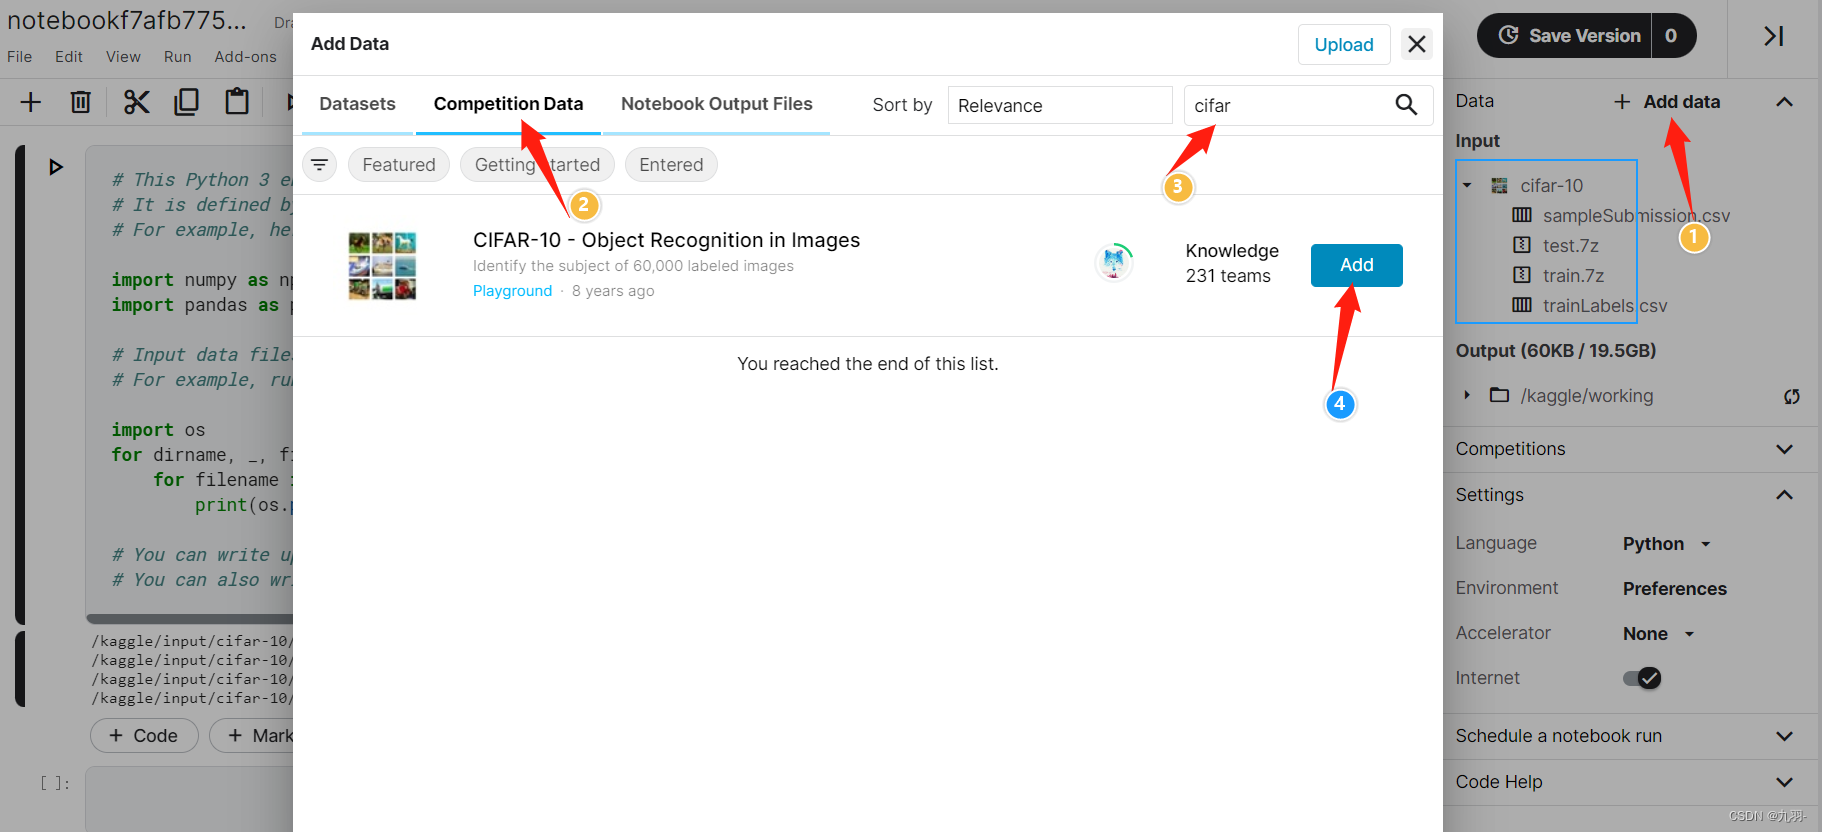The height and width of the screenshot is (832, 1822).
Task: Open CIFAR-10 Object Recognition title link
Action: [x=666, y=240]
